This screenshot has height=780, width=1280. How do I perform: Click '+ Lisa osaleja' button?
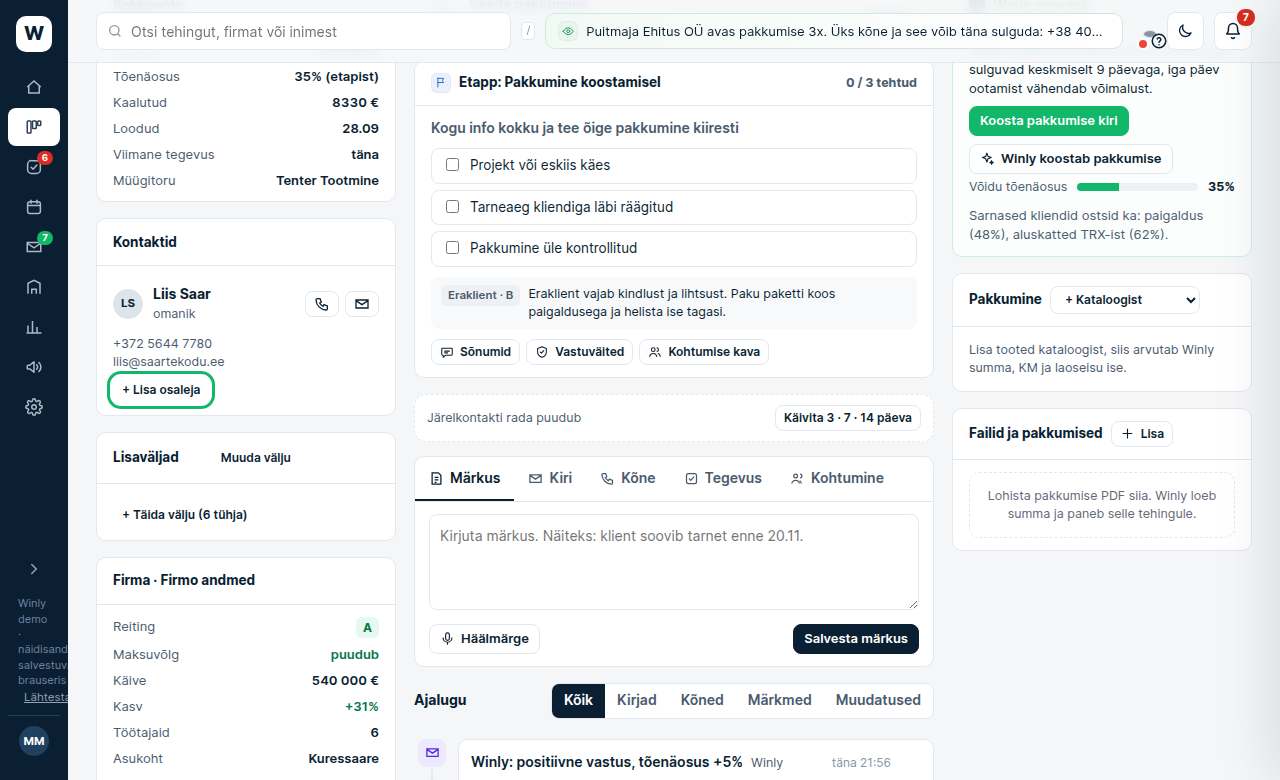(161, 390)
